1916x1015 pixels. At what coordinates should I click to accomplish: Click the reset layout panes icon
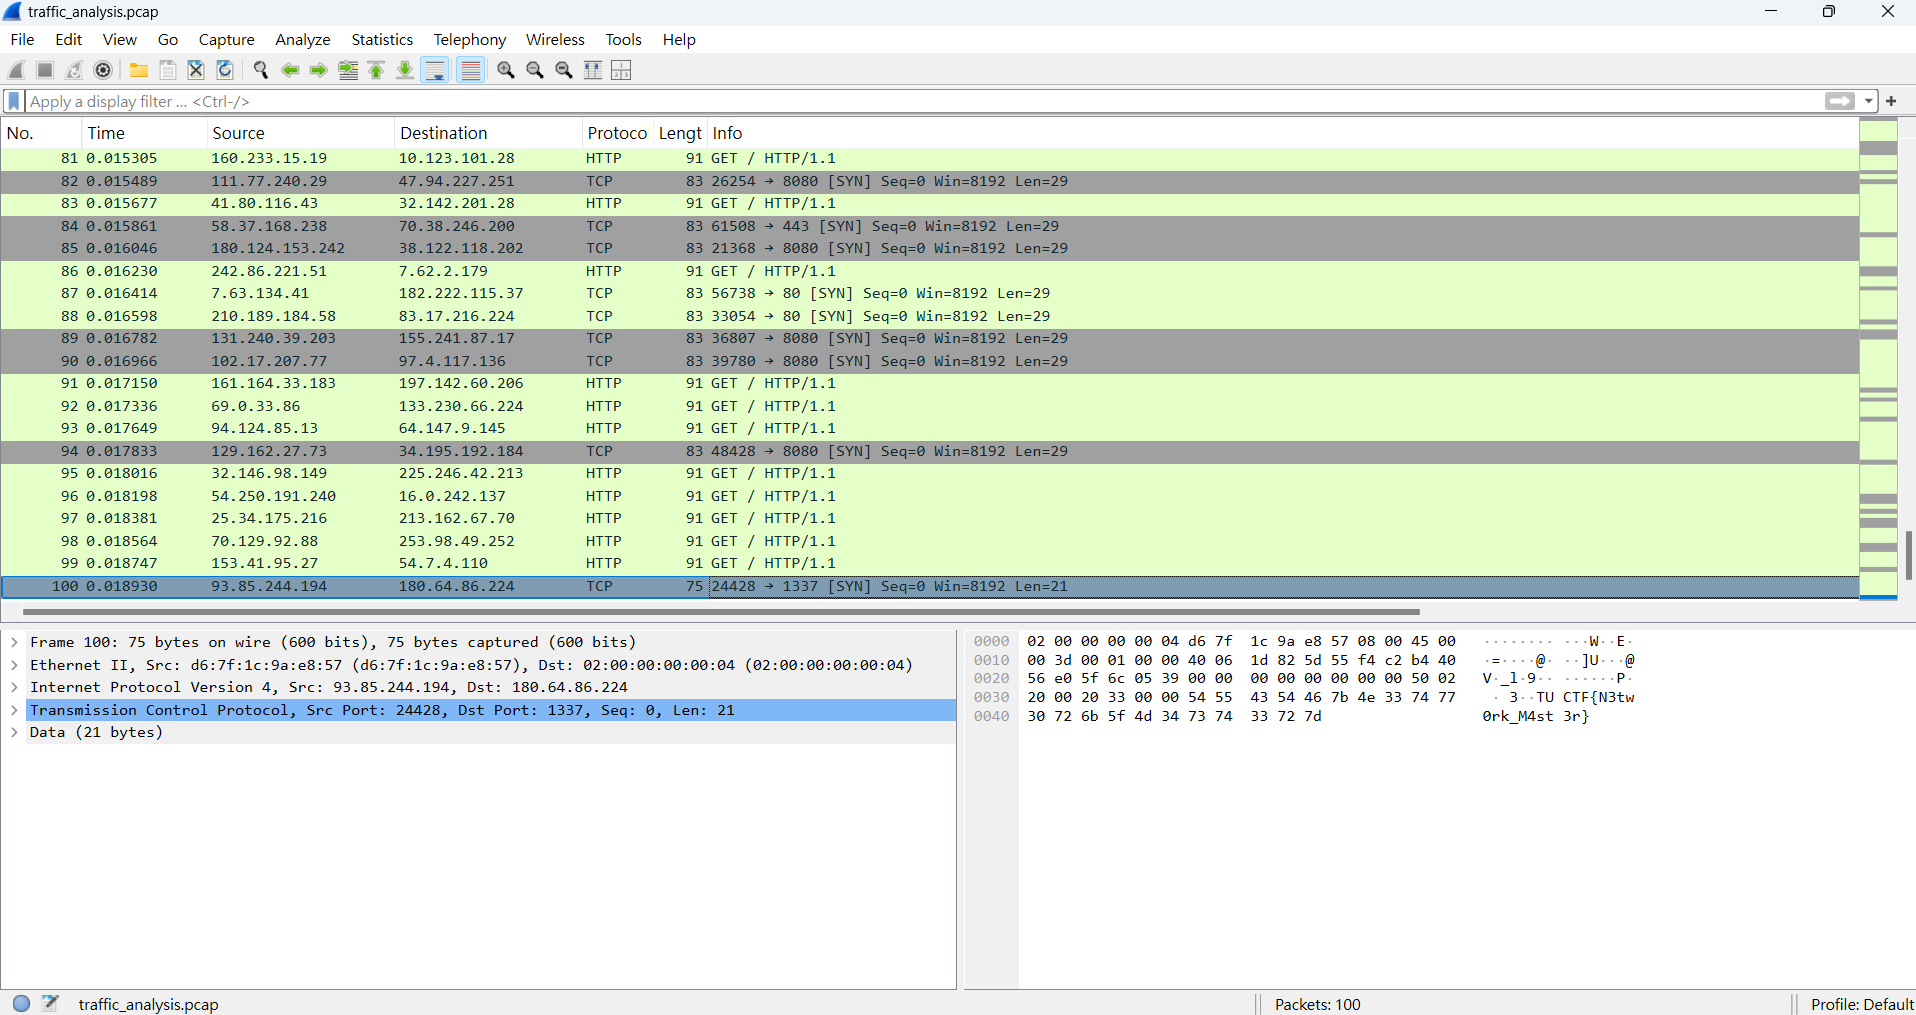(x=621, y=70)
